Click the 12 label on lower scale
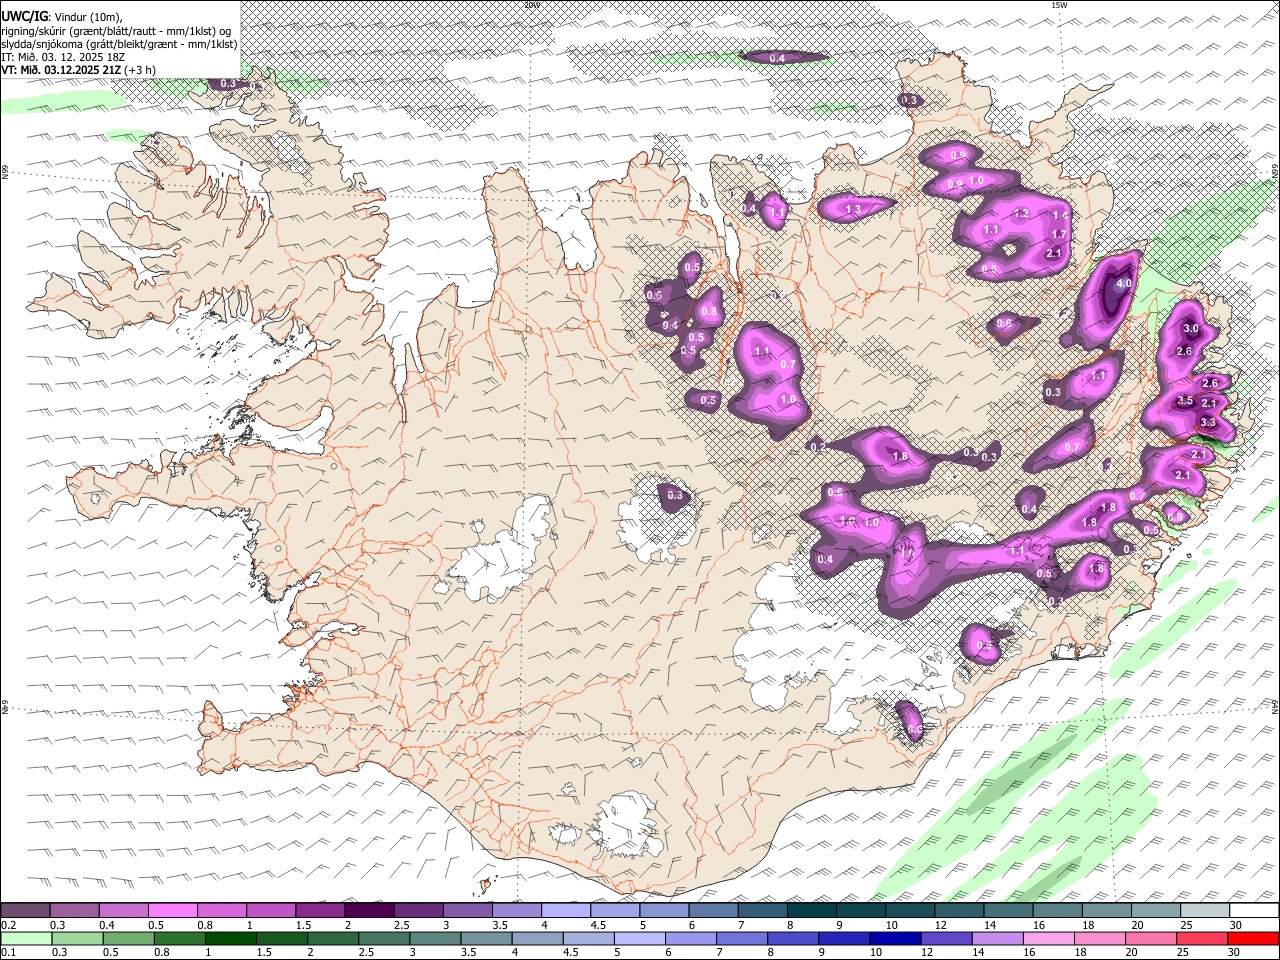 927,953
